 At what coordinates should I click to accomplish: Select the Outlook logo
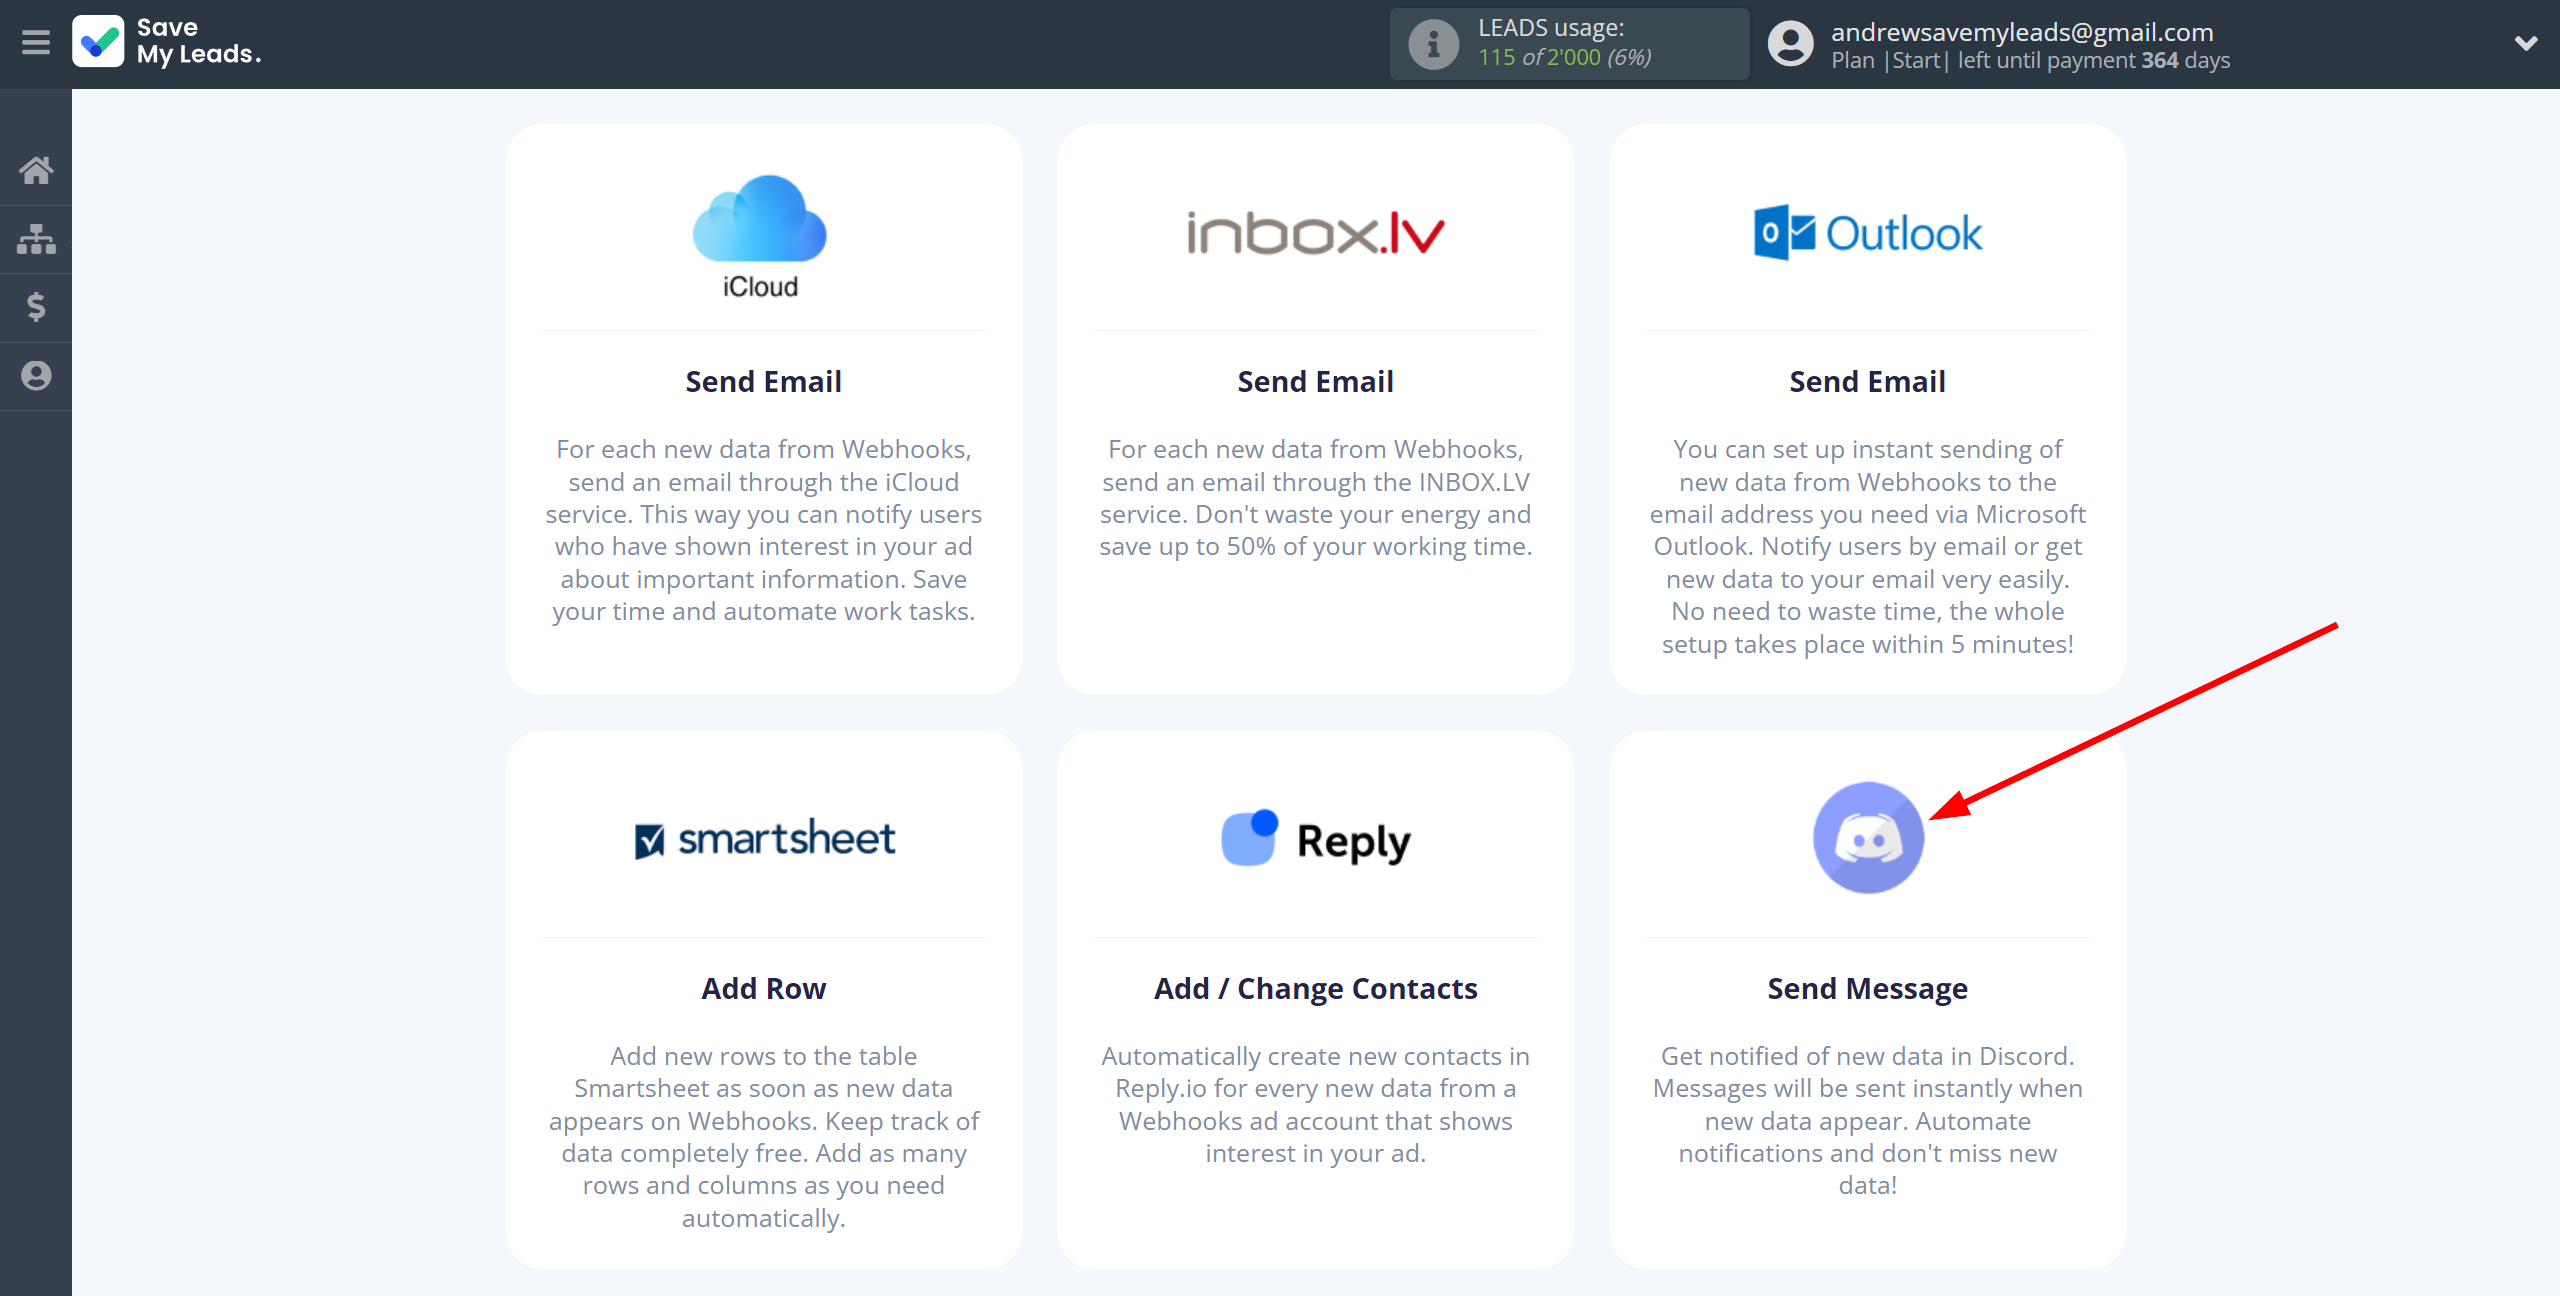pyautogui.click(x=1867, y=233)
